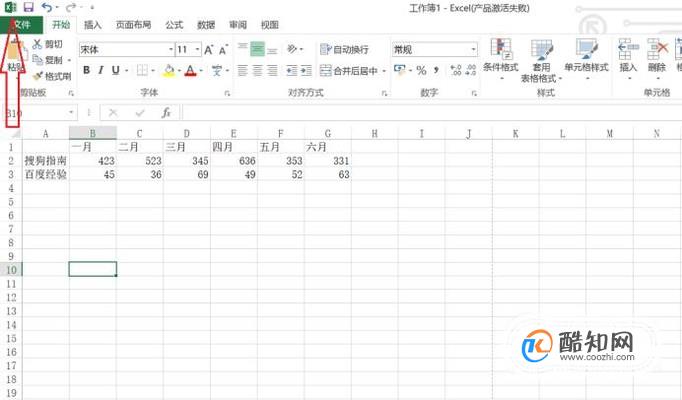Open the 公式 ribbon tab

(x=174, y=25)
